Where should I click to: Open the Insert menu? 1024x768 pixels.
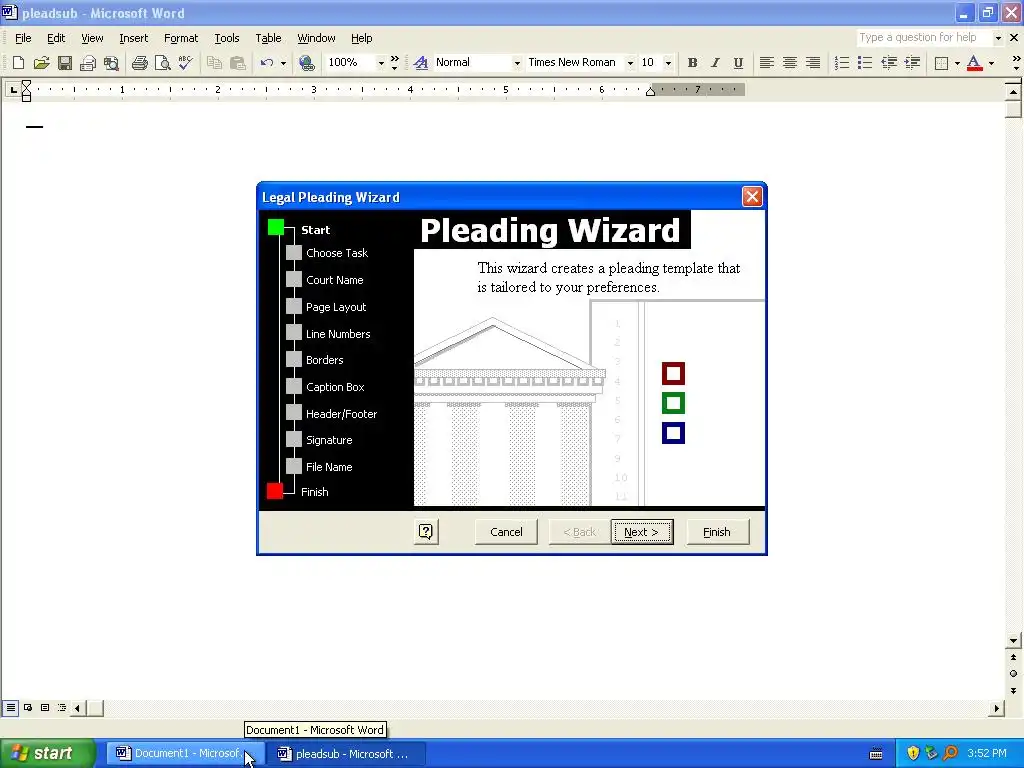(133, 38)
